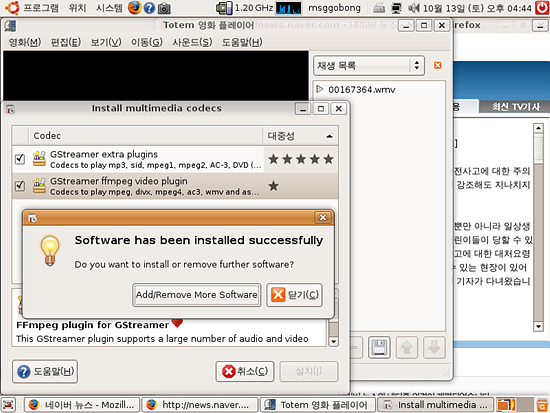Image resolution: width=550 pixels, height=413 pixels.
Task: Open the Ubuntu logo menu in top panel
Action: point(12,7)
